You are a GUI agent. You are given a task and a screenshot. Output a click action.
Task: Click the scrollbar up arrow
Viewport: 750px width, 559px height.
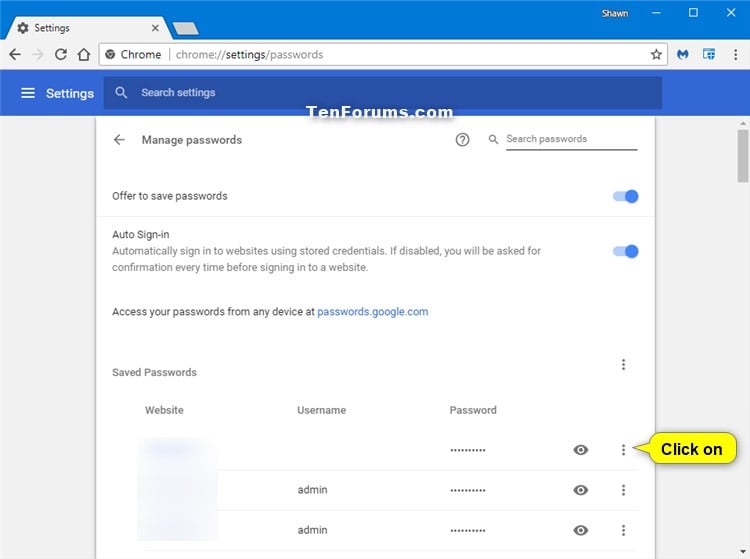pyautogui.click(x=743, y=123)
